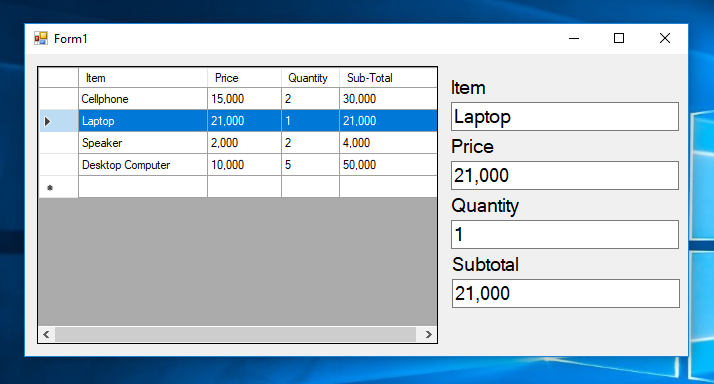Image resolution: width=714 pixels, height=384 pixels.
Task: Click the new row asterisk header
Action: click(x=59, y=187)
